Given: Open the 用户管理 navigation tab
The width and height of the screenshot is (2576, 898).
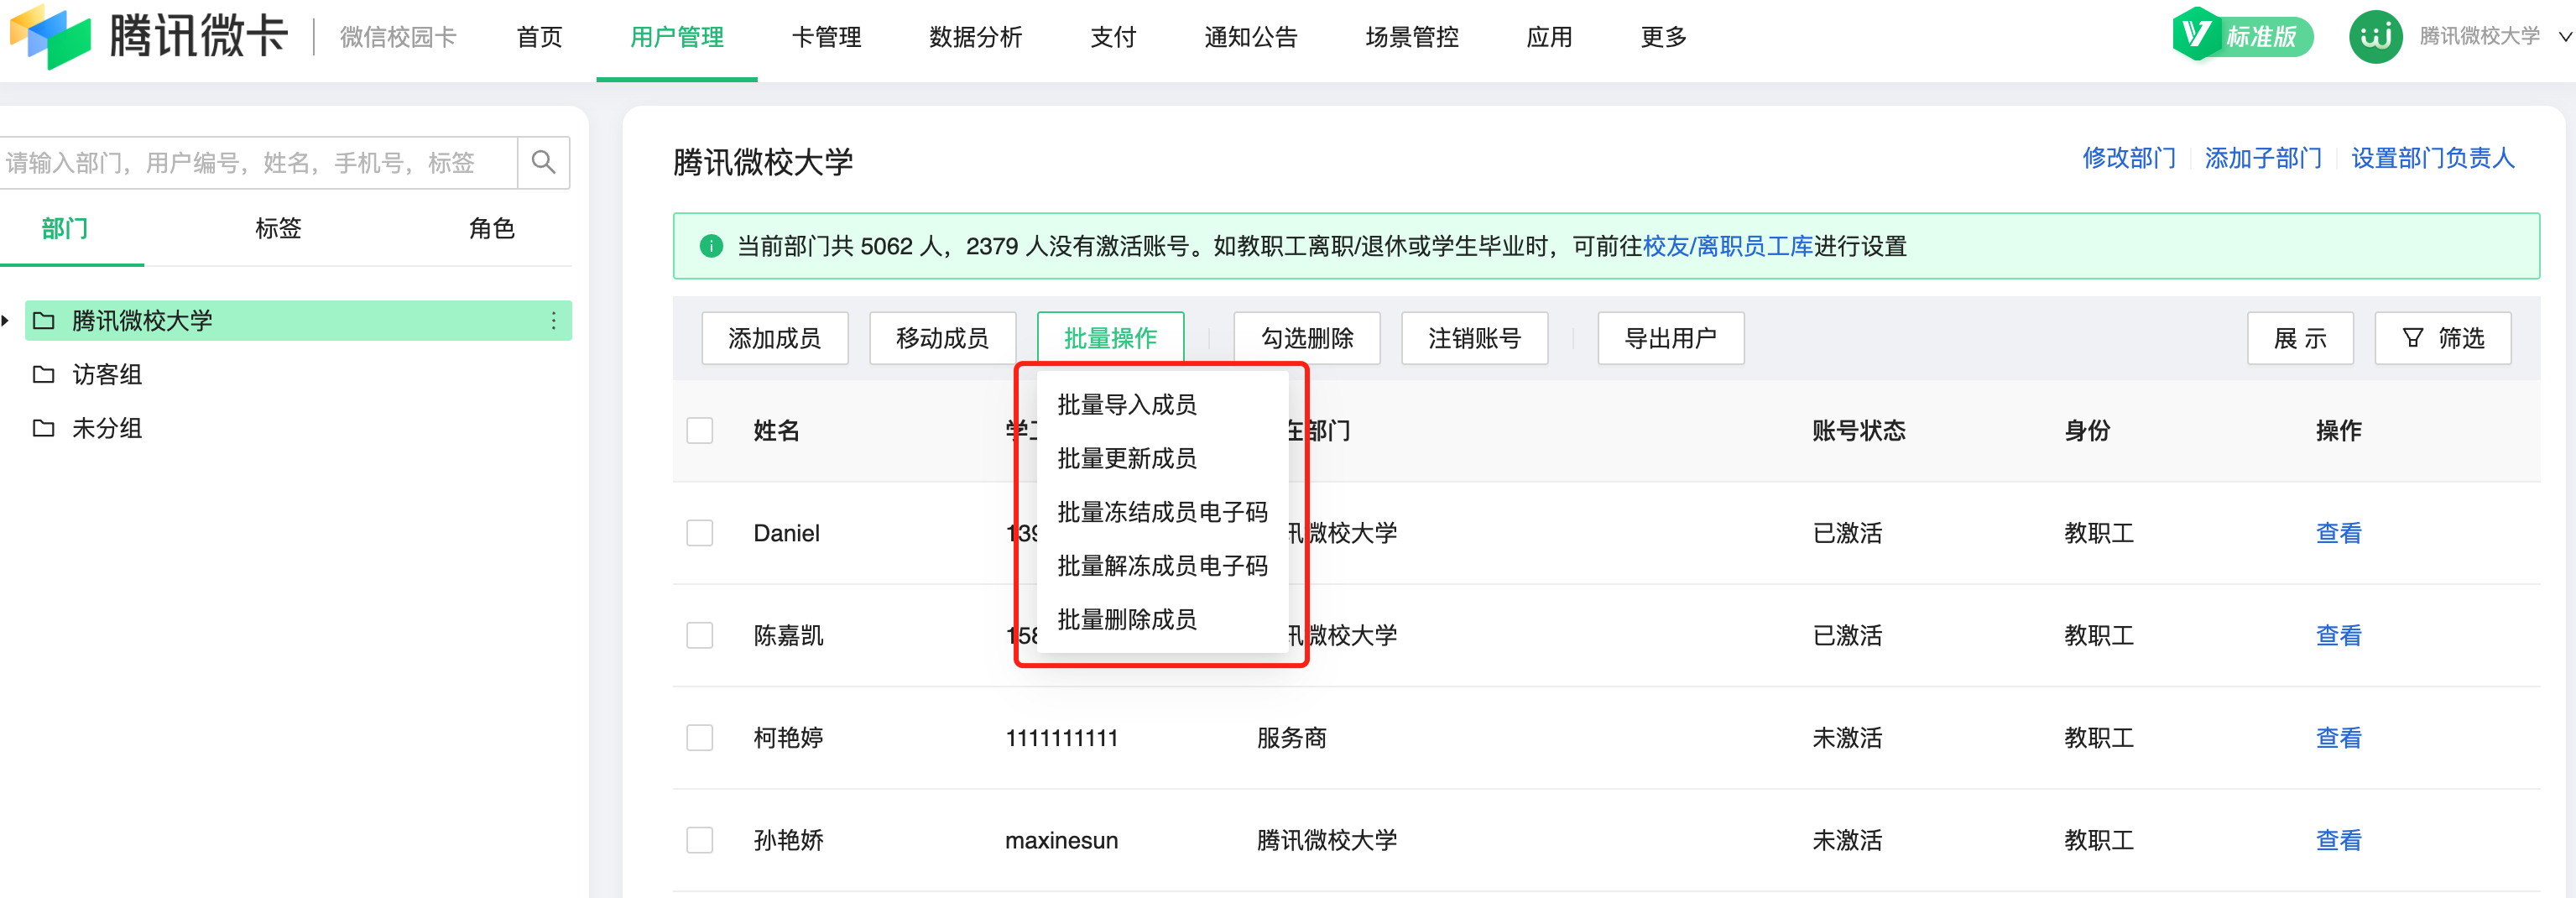Looking at the screenshot, I should point(677,37).
